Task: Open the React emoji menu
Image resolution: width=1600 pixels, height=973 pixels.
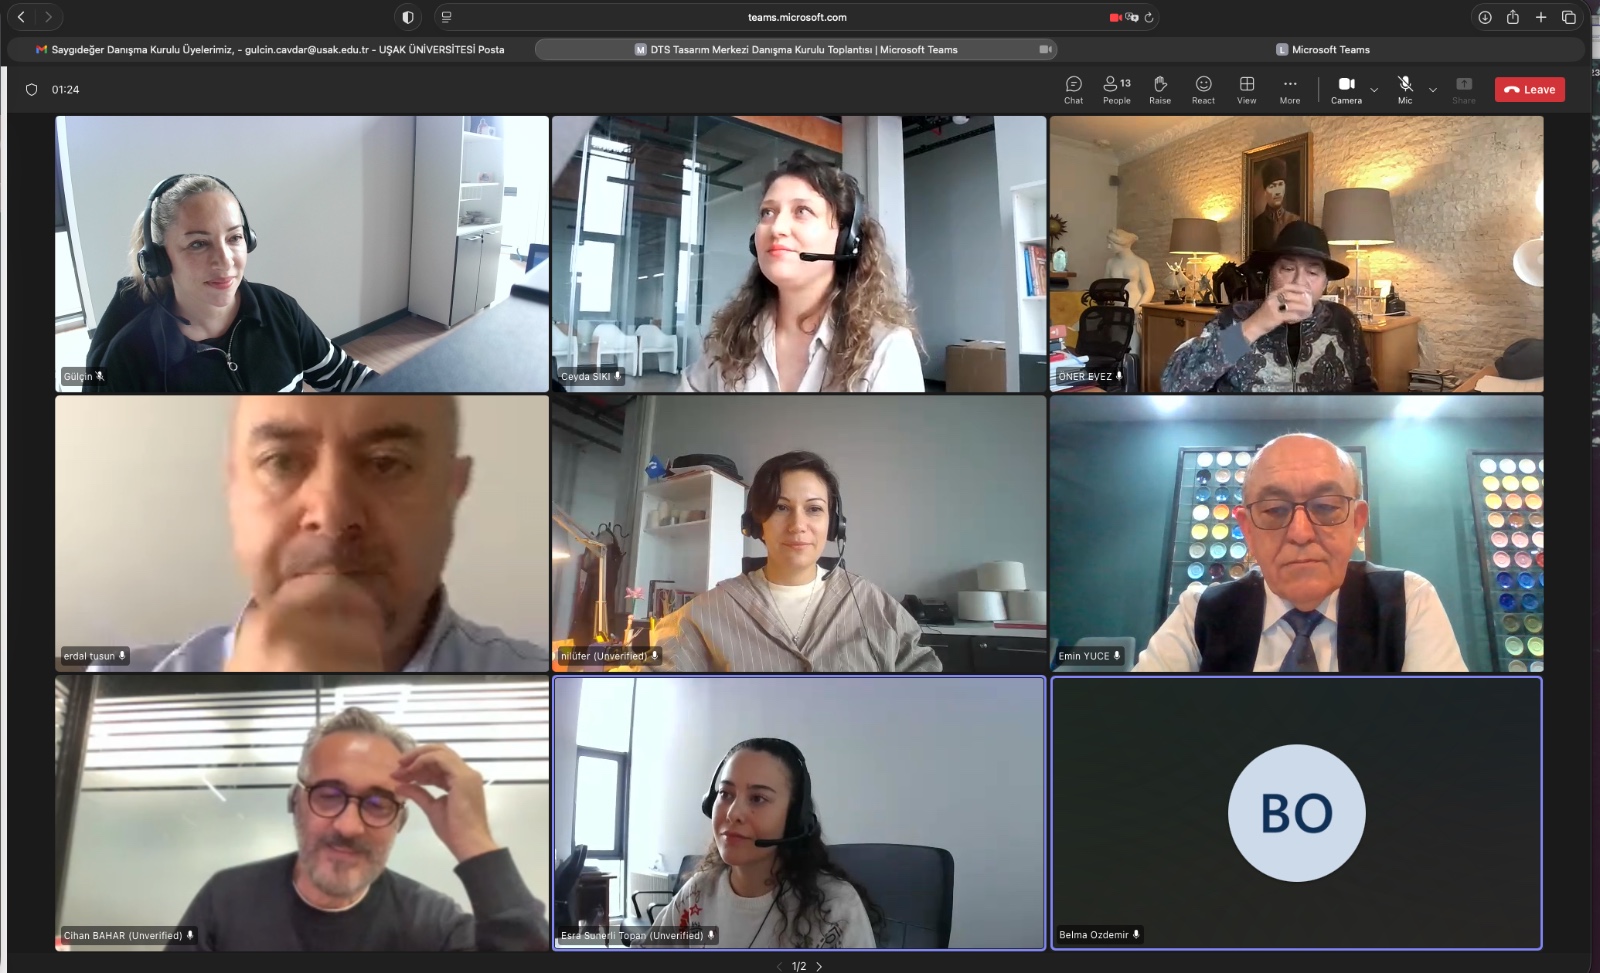Action: (1203, 89)
